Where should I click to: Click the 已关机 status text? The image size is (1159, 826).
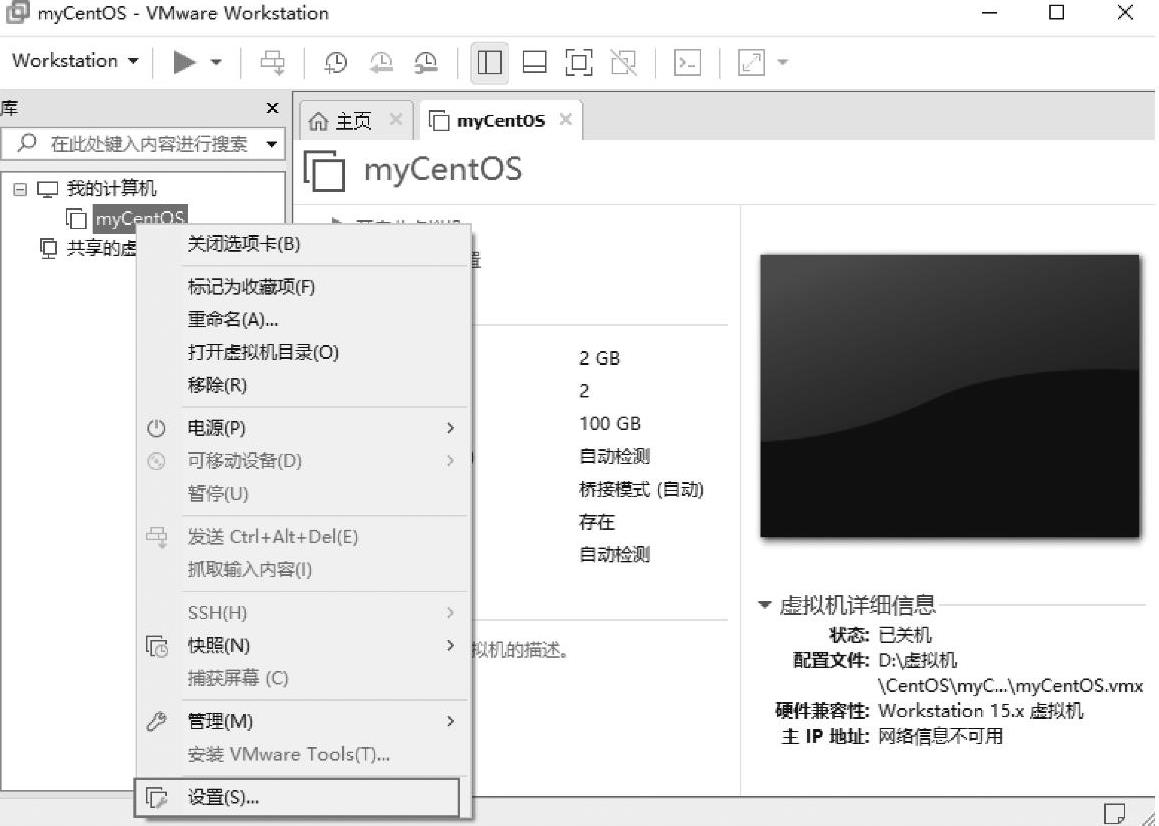tap(905, 634)
